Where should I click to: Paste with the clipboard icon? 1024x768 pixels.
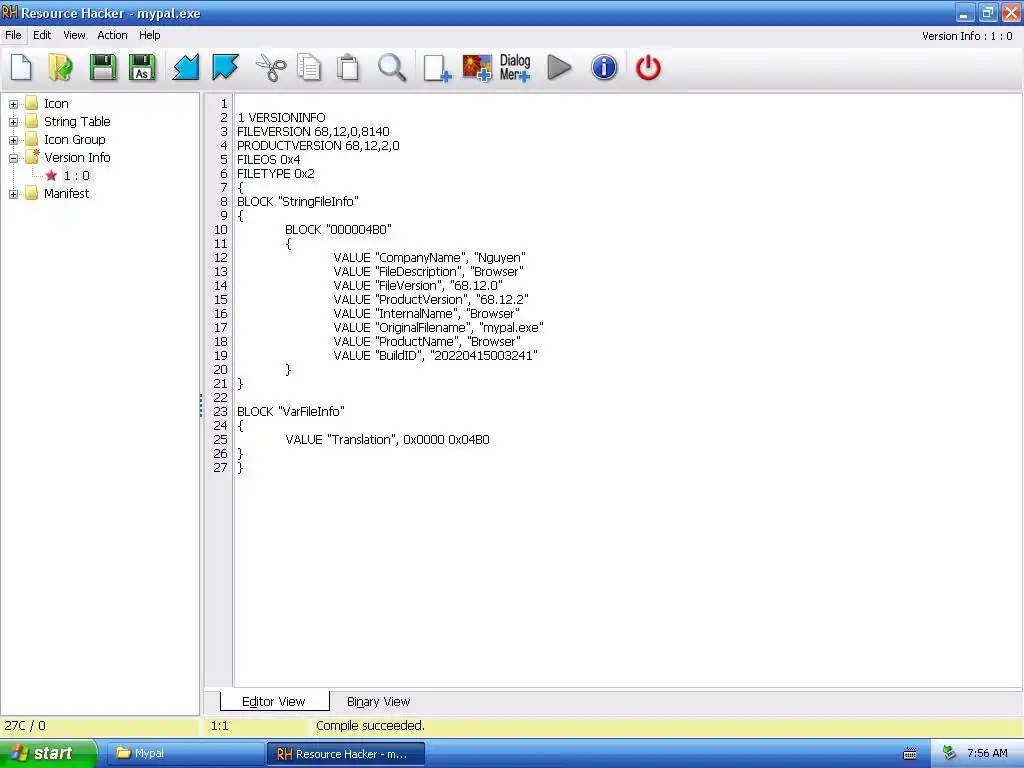348,67
